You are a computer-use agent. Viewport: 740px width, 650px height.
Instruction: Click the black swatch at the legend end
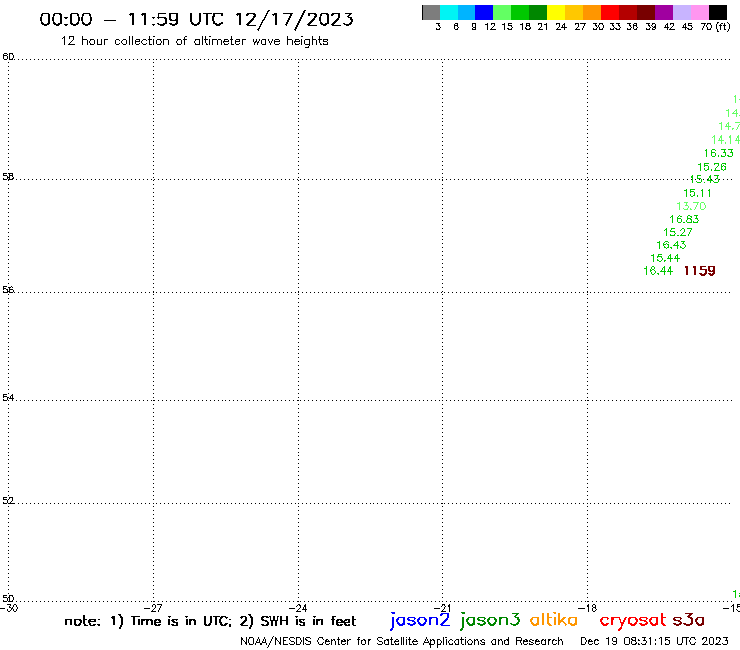[x=718, y=12]
